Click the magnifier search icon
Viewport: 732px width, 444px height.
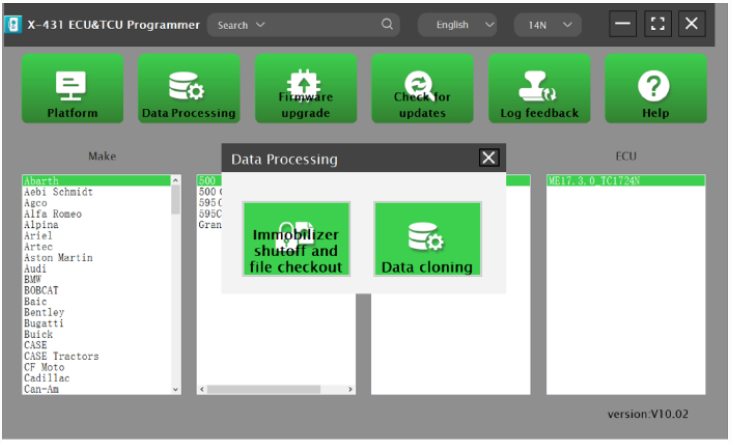(x=388, y=25)
